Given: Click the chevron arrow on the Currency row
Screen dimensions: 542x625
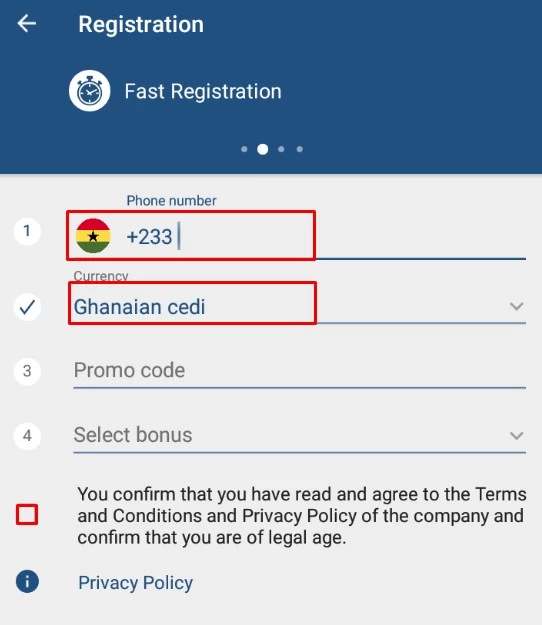Looking at the screenshot, I should 516,307.
